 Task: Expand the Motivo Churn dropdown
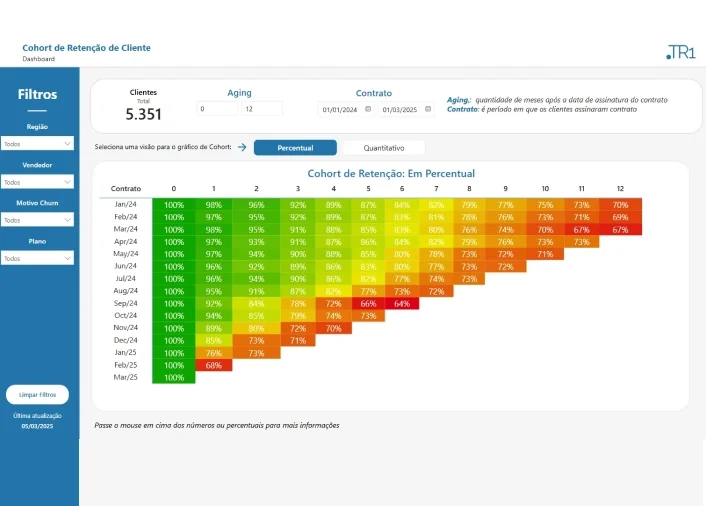(x=37, y=220)
